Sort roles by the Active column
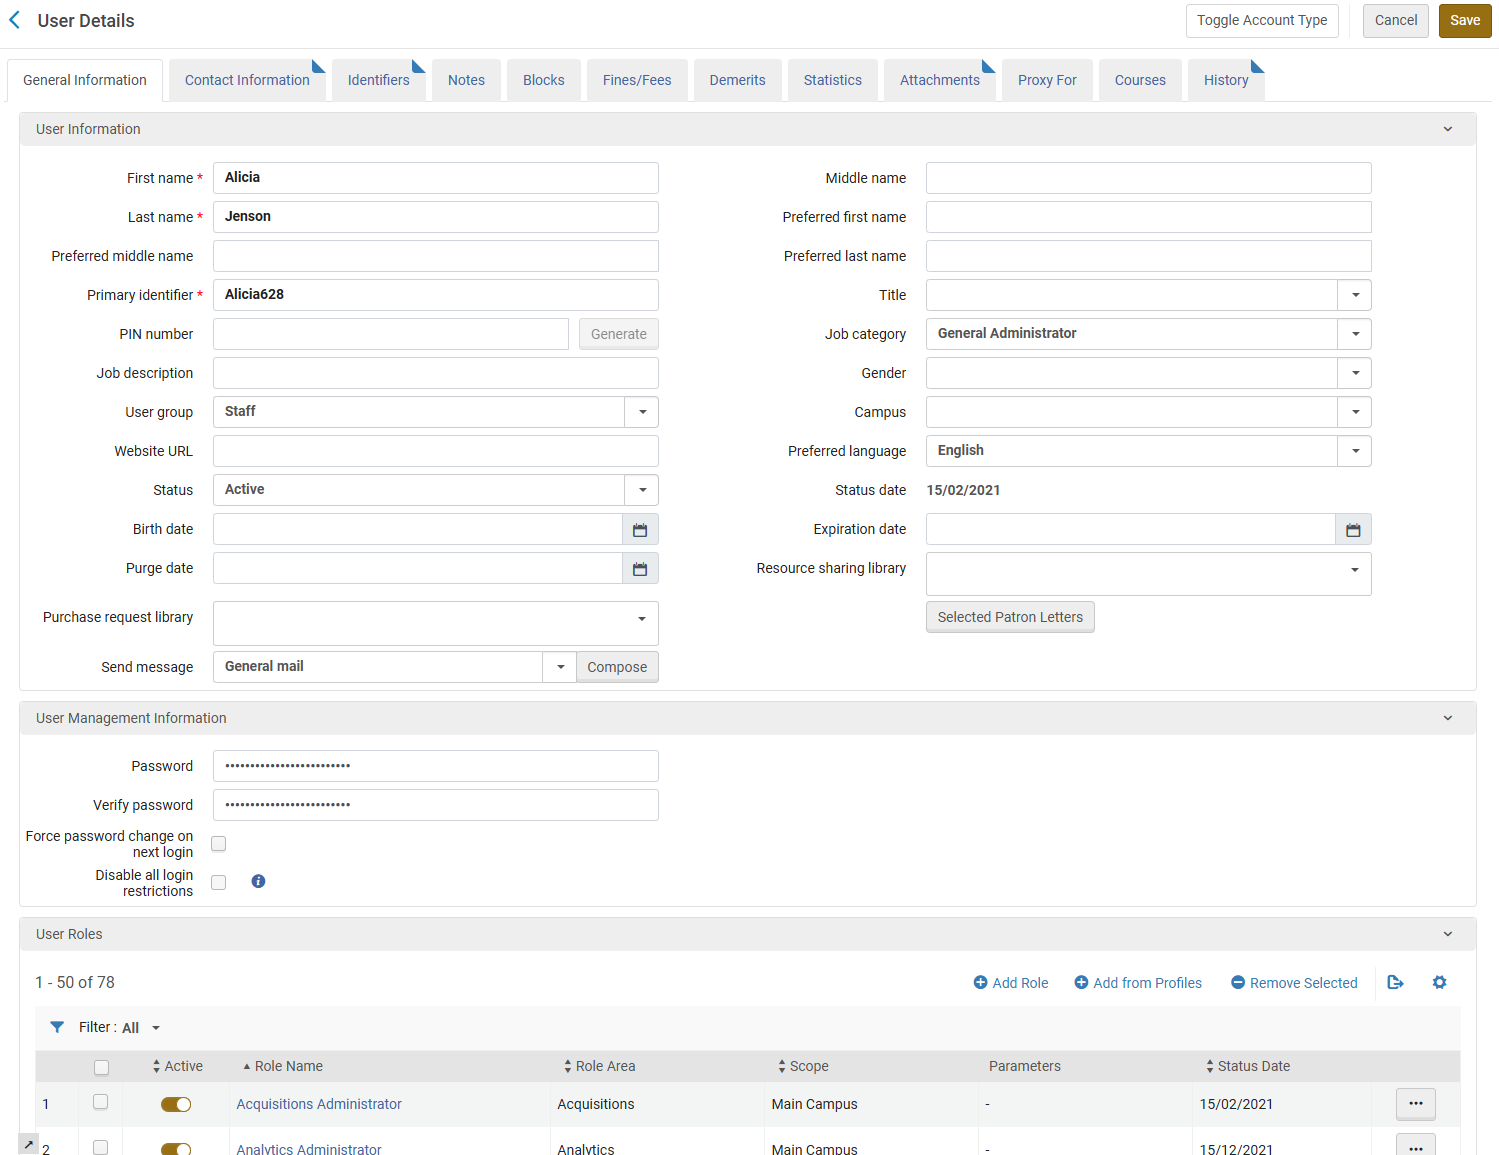The height and width of the screenshot is (1155, 1499). click(178, 1066)
